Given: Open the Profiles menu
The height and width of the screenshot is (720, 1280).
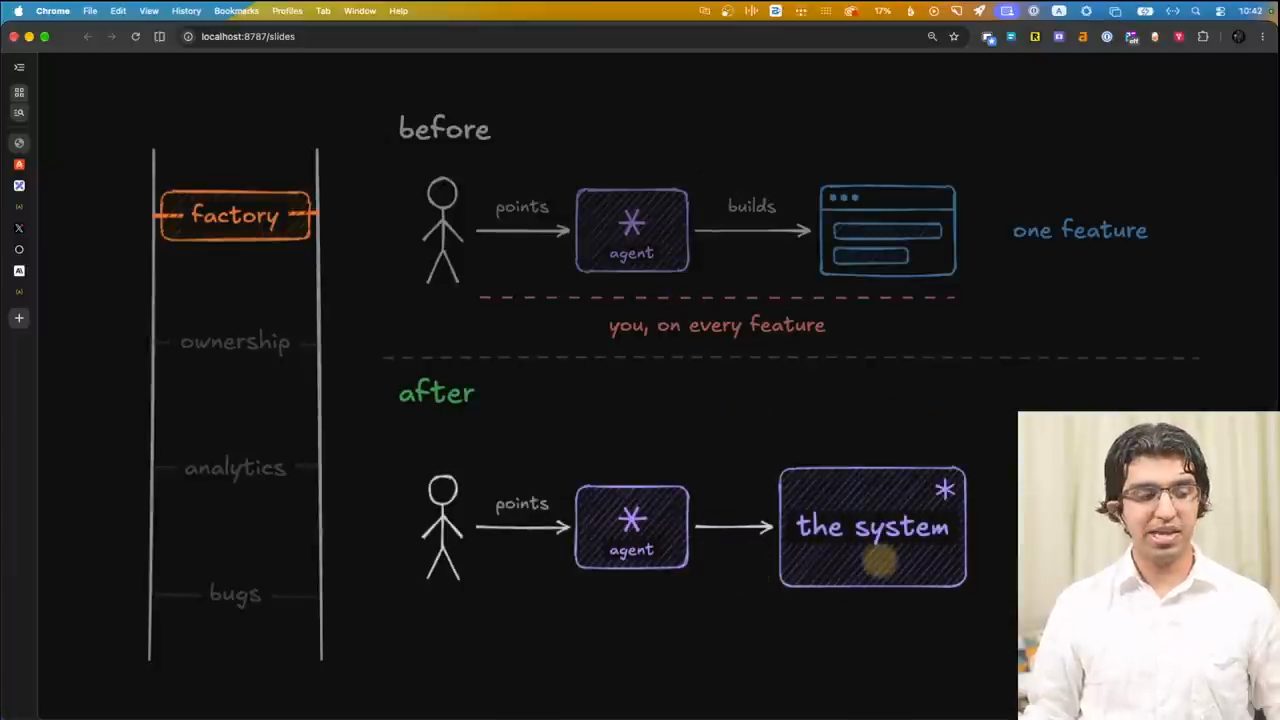Looking at the screenshot, I should pos(287,11).
